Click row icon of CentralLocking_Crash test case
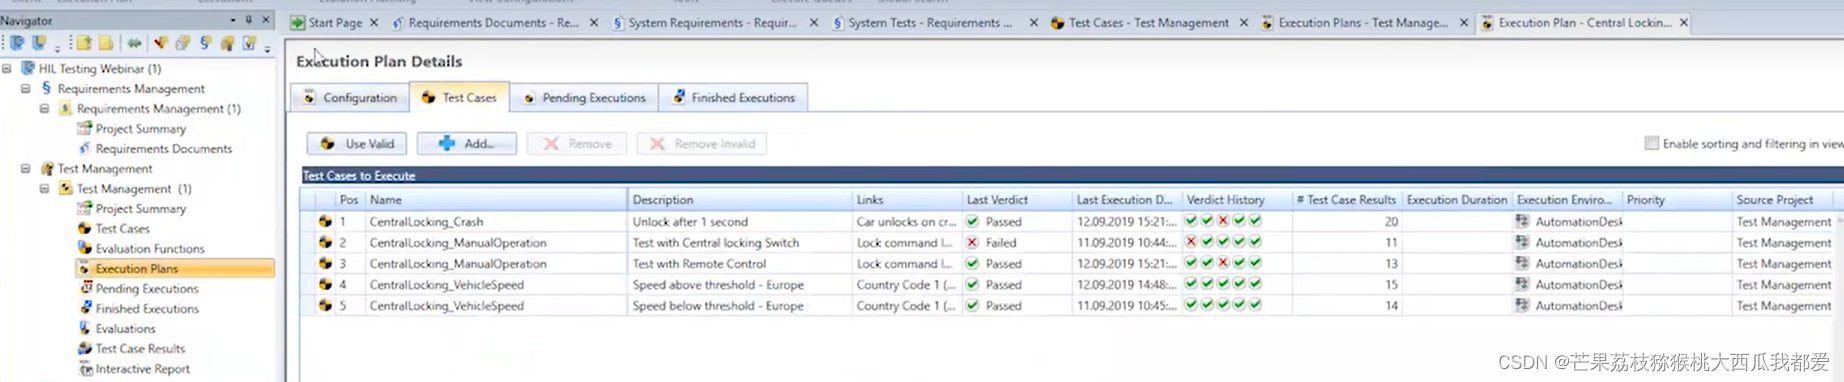The height and width of the screenshot is (382, 1844). (x=325, y=222)
